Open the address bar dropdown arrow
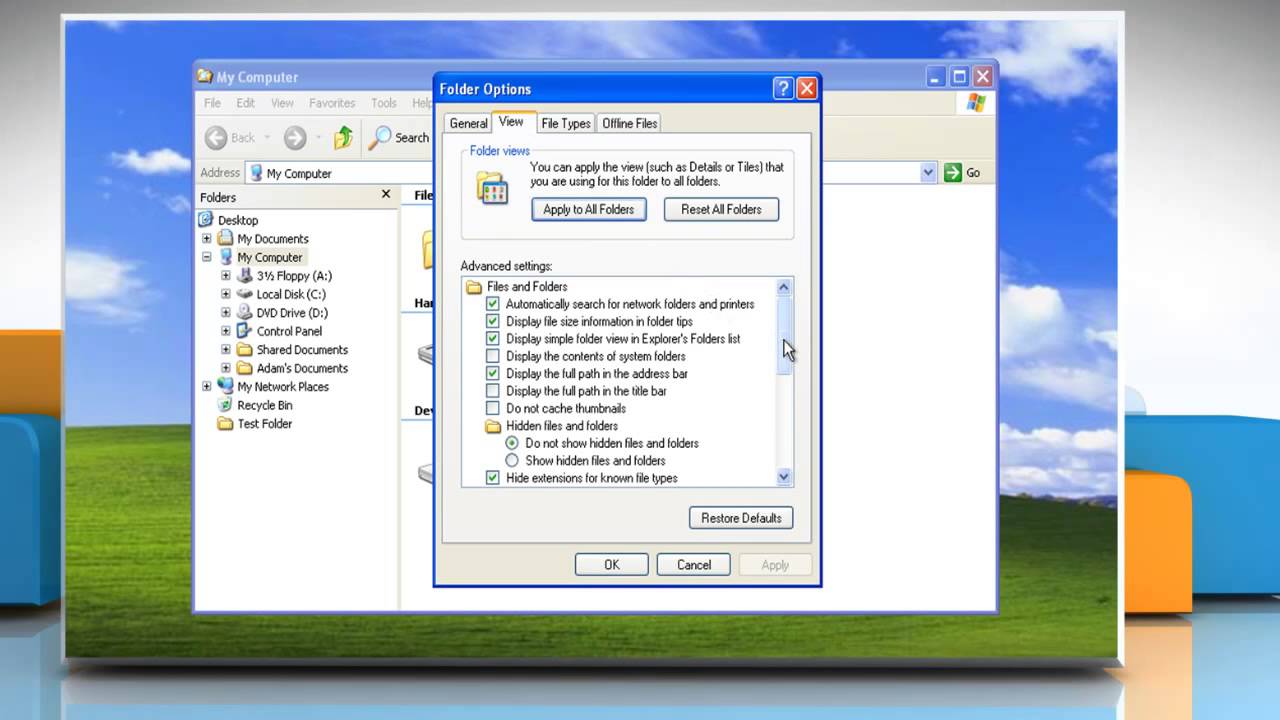This screenshot has width=1280, height=720. [x=928, y=173]
